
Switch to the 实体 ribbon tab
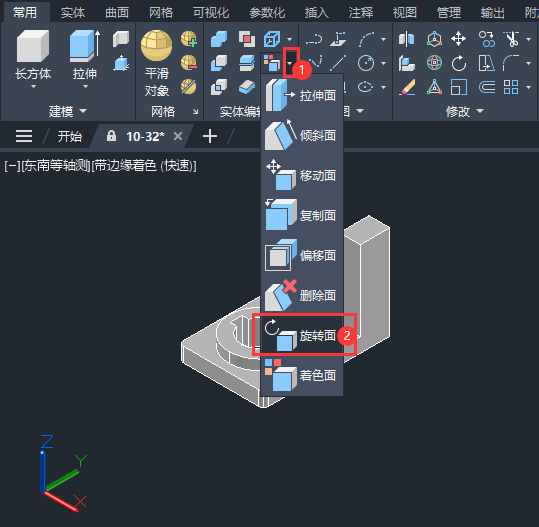pyautogui.click(x=73, y=13)
